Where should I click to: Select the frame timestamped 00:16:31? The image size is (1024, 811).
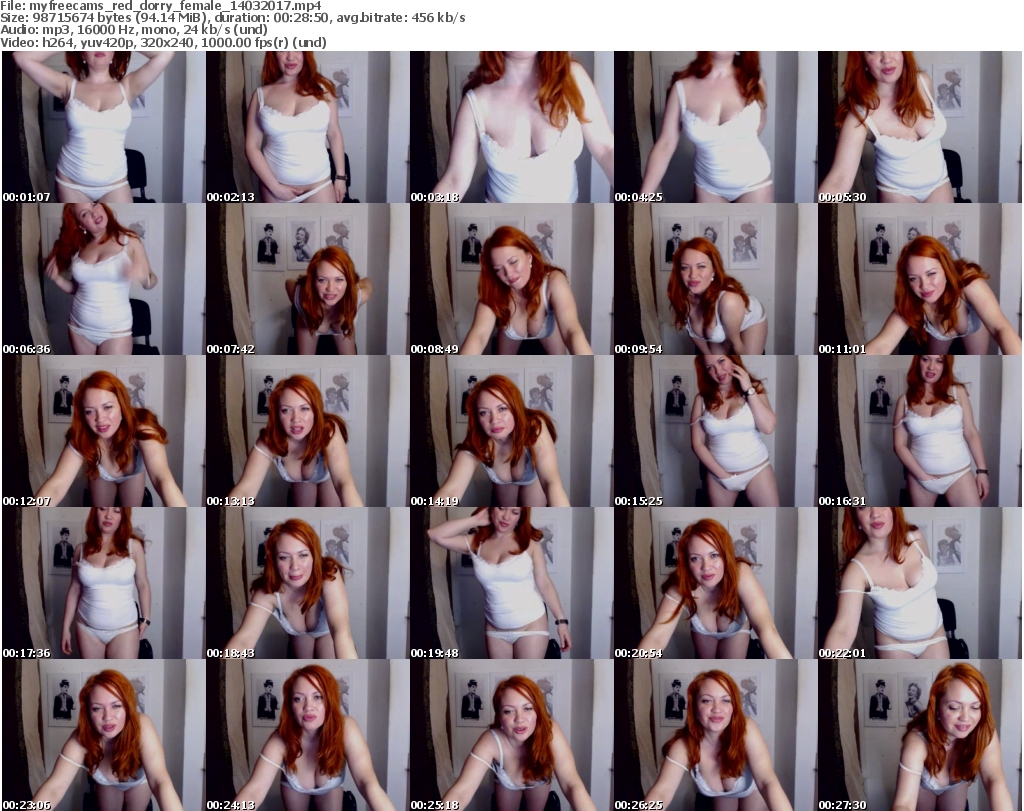pos(920,432)
